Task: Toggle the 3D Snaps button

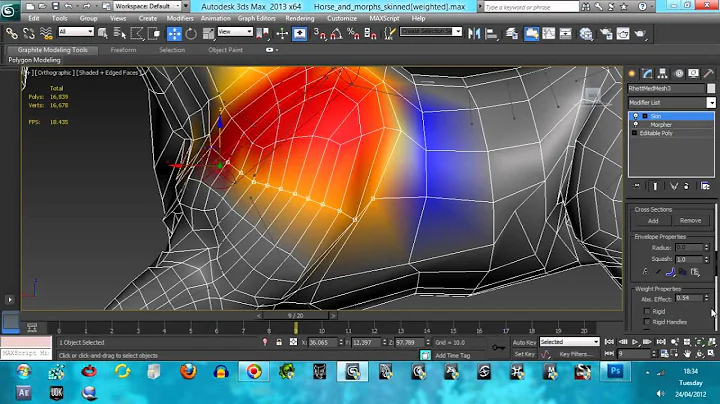Action: tap(319, 33)
